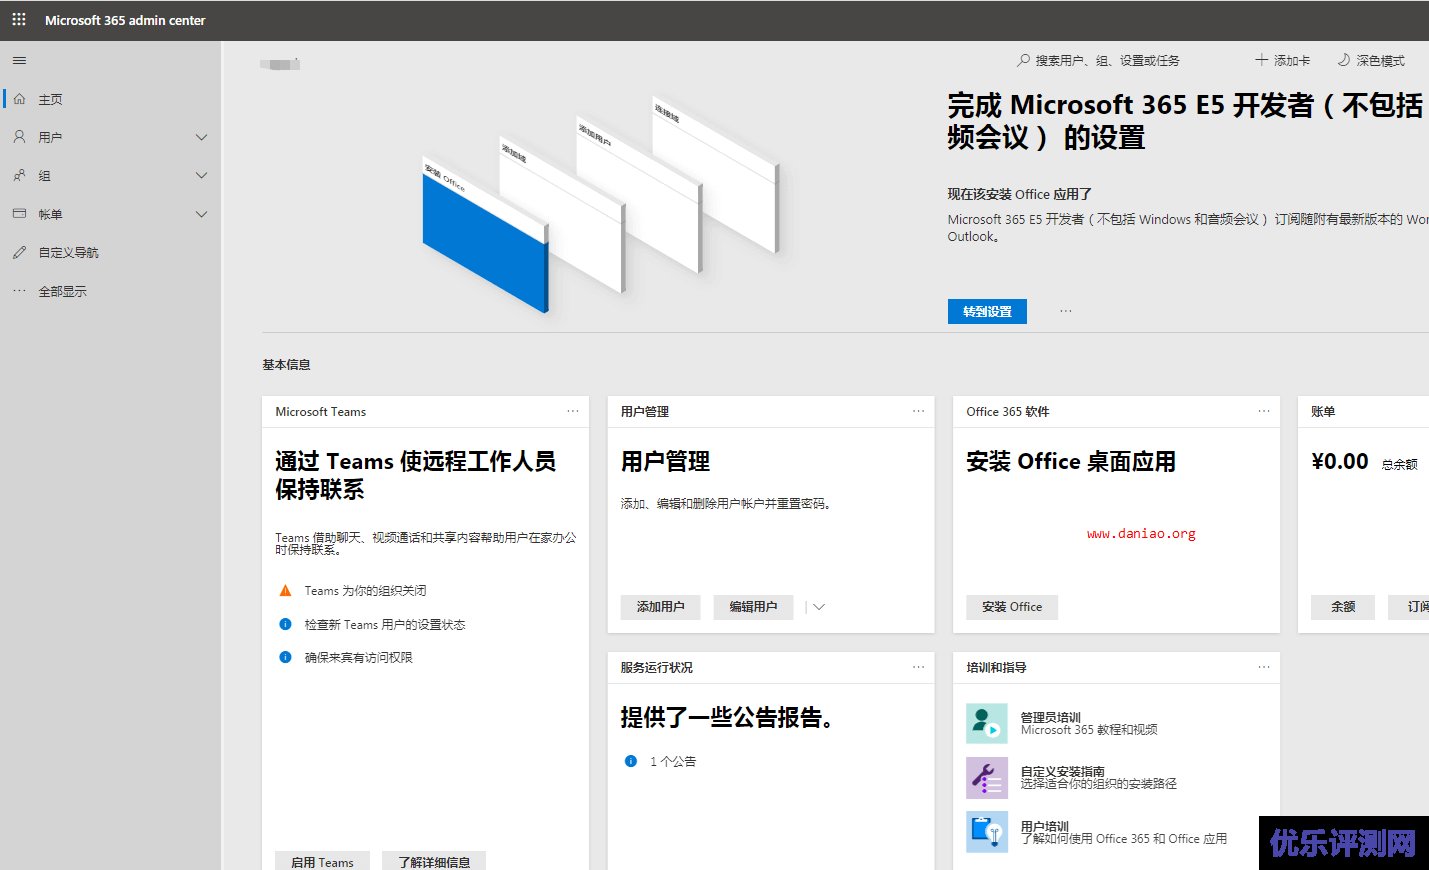This screenshot has height=870, width=1429.
Task: Click the ellipsis icon next to 全部显示
Action: click(19, 291)
